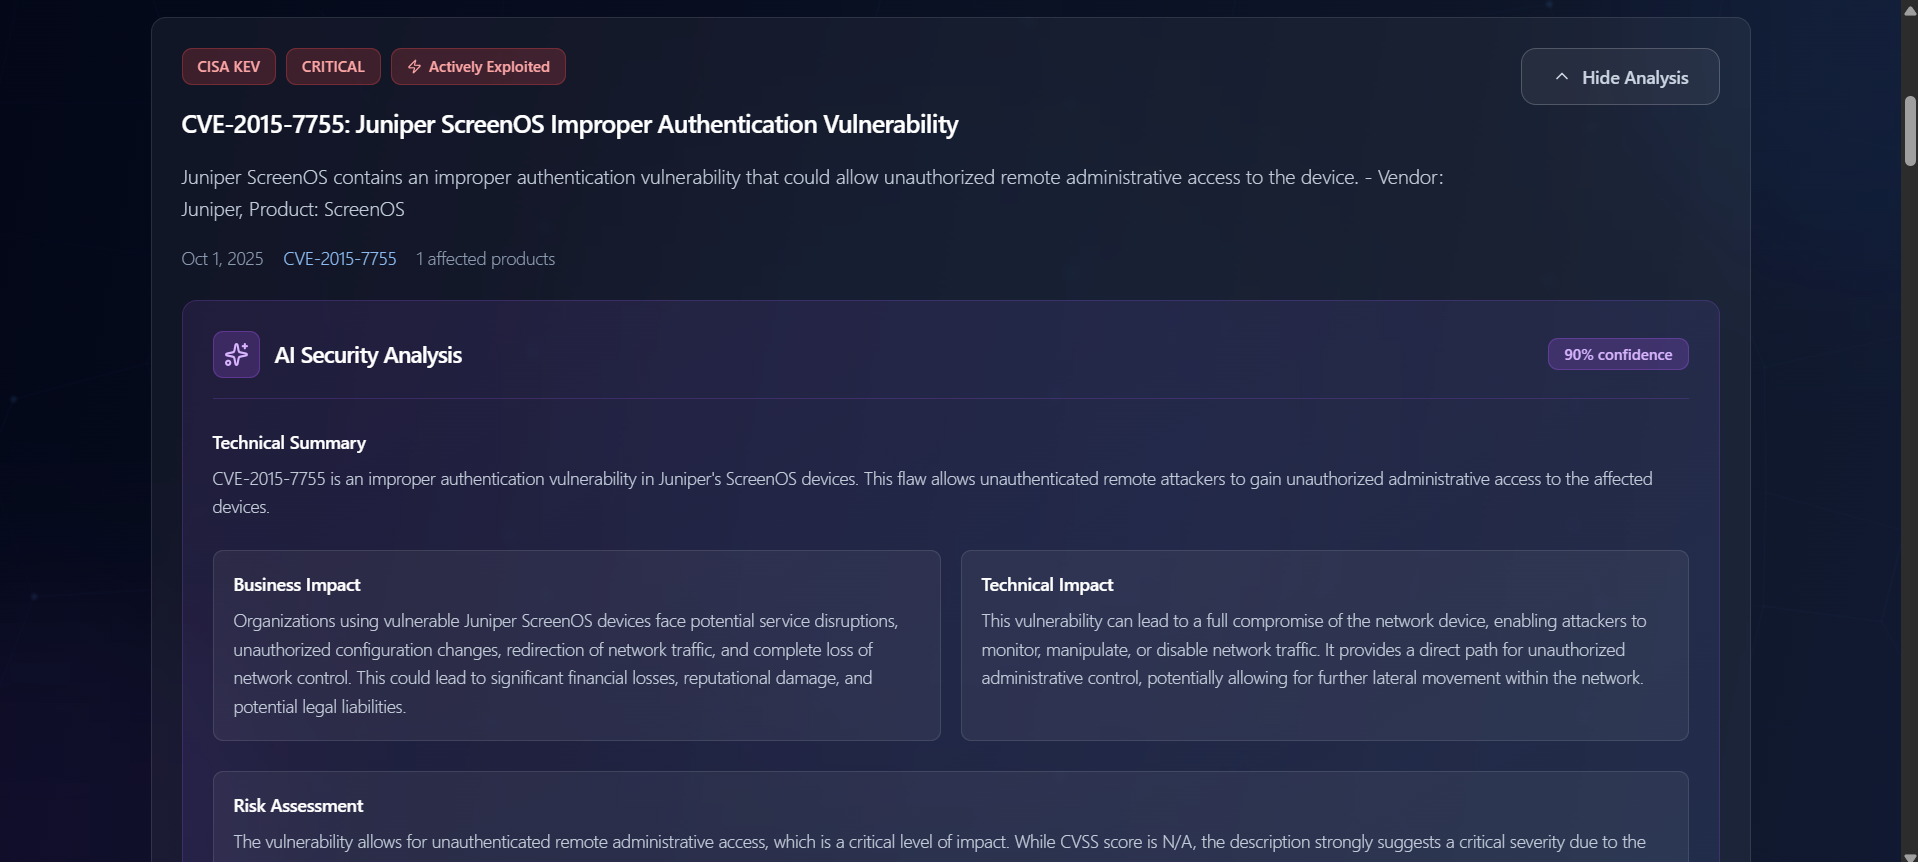Screen dimensions: 1918x862
Task: Click the page's vertical scrollbar thumb
Action: pos(1910,130)
